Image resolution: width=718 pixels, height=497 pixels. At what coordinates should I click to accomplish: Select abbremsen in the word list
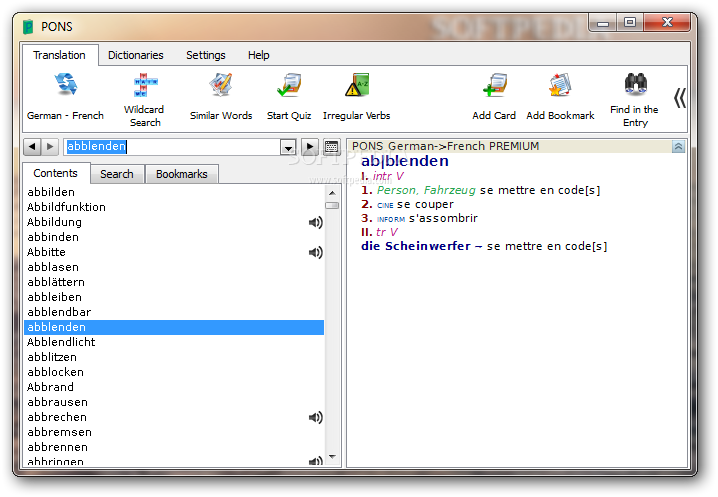tap(174, 432)
